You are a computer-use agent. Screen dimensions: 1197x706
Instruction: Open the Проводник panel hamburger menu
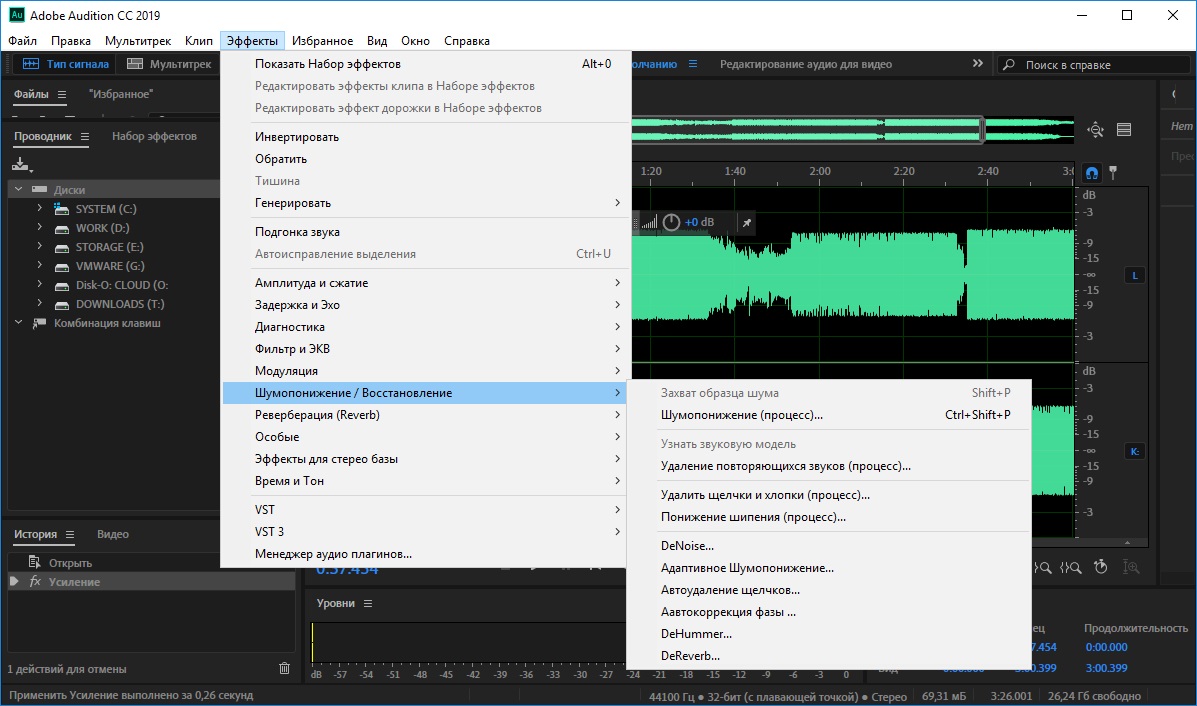pos(85,136)
